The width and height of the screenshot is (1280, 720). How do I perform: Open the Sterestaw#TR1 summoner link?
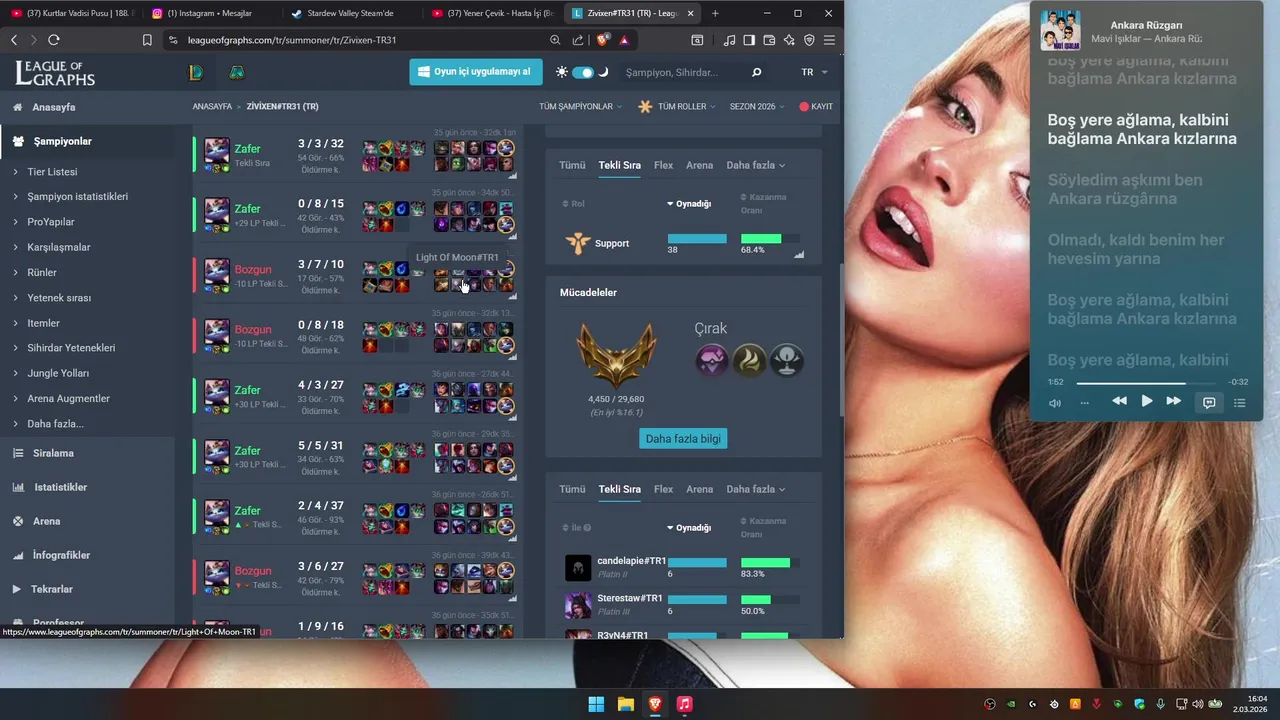629,598
